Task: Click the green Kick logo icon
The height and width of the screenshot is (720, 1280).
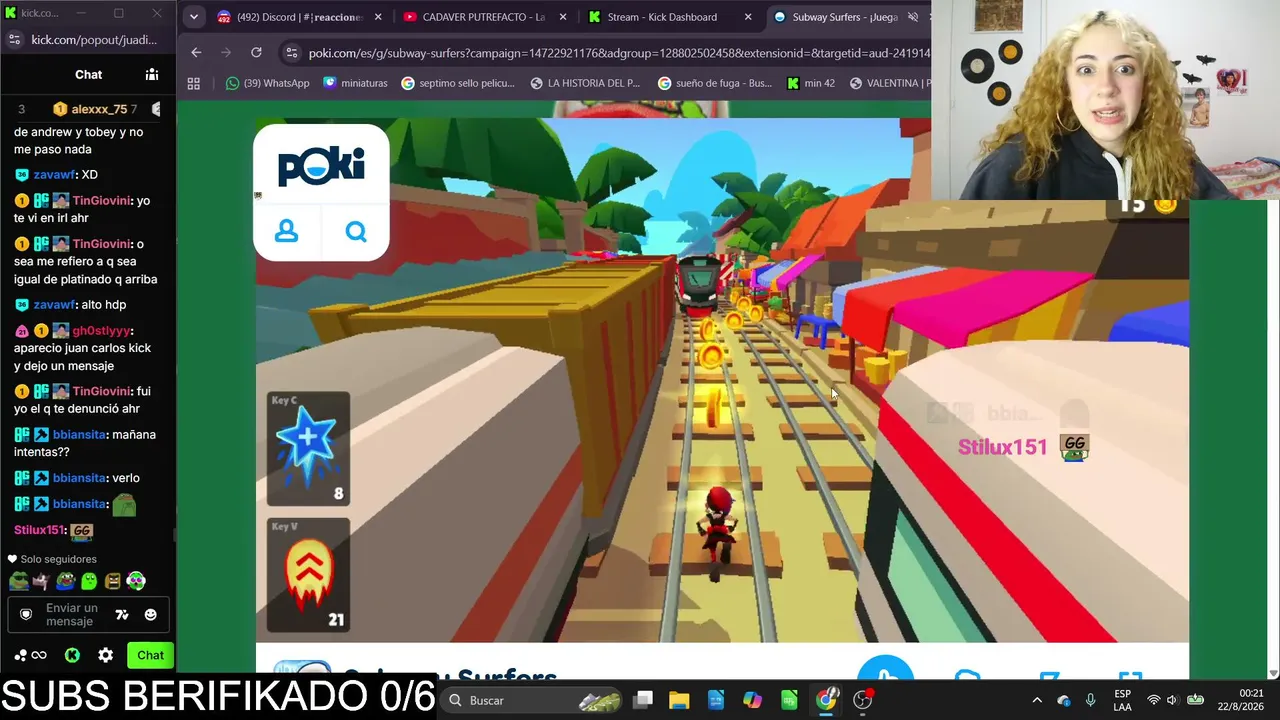Action: coord(72,655)
